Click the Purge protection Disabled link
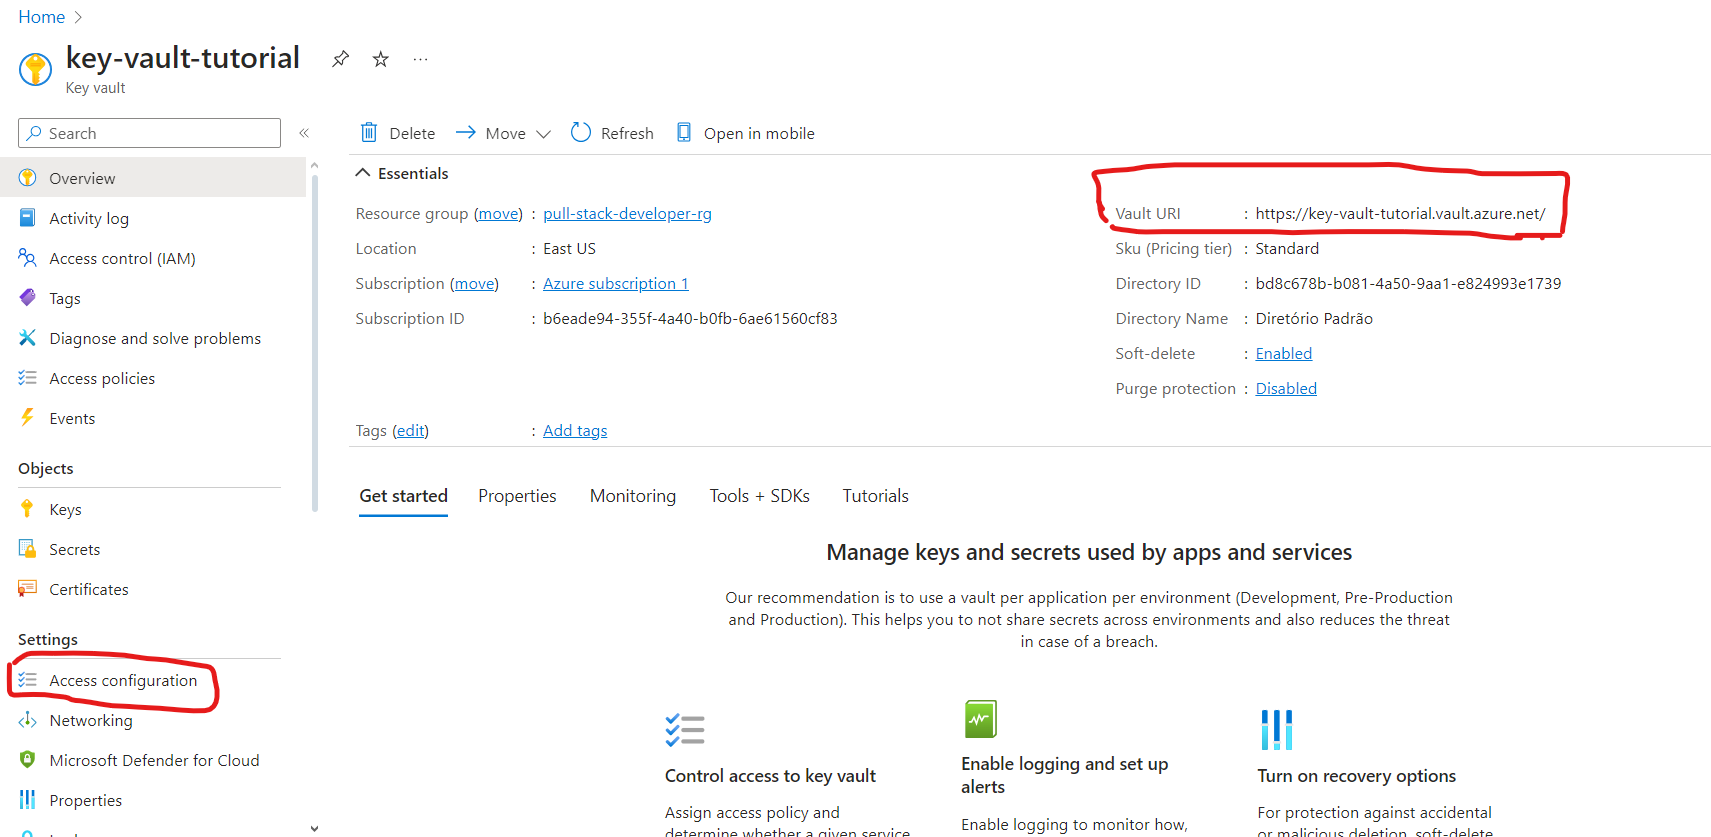The image size is (1711, 837). pyautogui.click(x=1286, y=389)
